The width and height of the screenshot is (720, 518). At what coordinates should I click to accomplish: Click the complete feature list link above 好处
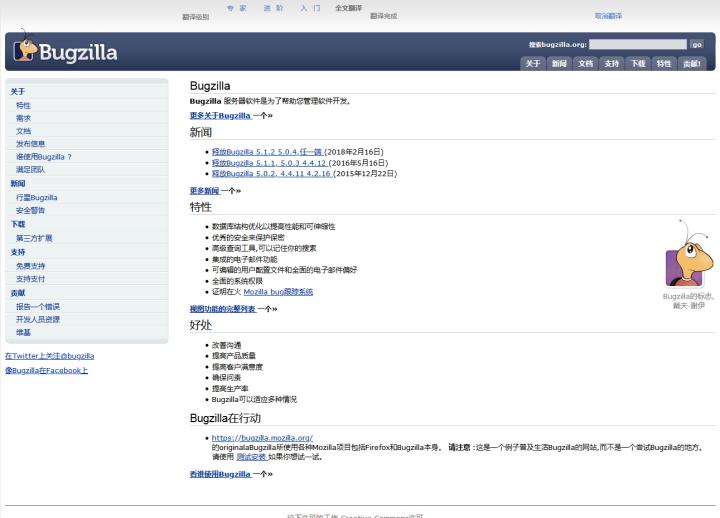click(x=223, y=309)
